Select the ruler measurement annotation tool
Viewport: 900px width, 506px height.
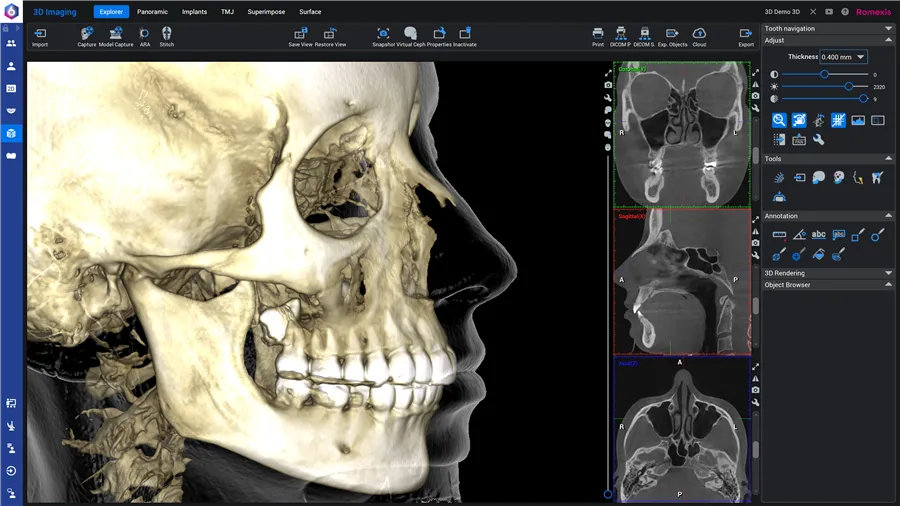[x=779, y=235]
